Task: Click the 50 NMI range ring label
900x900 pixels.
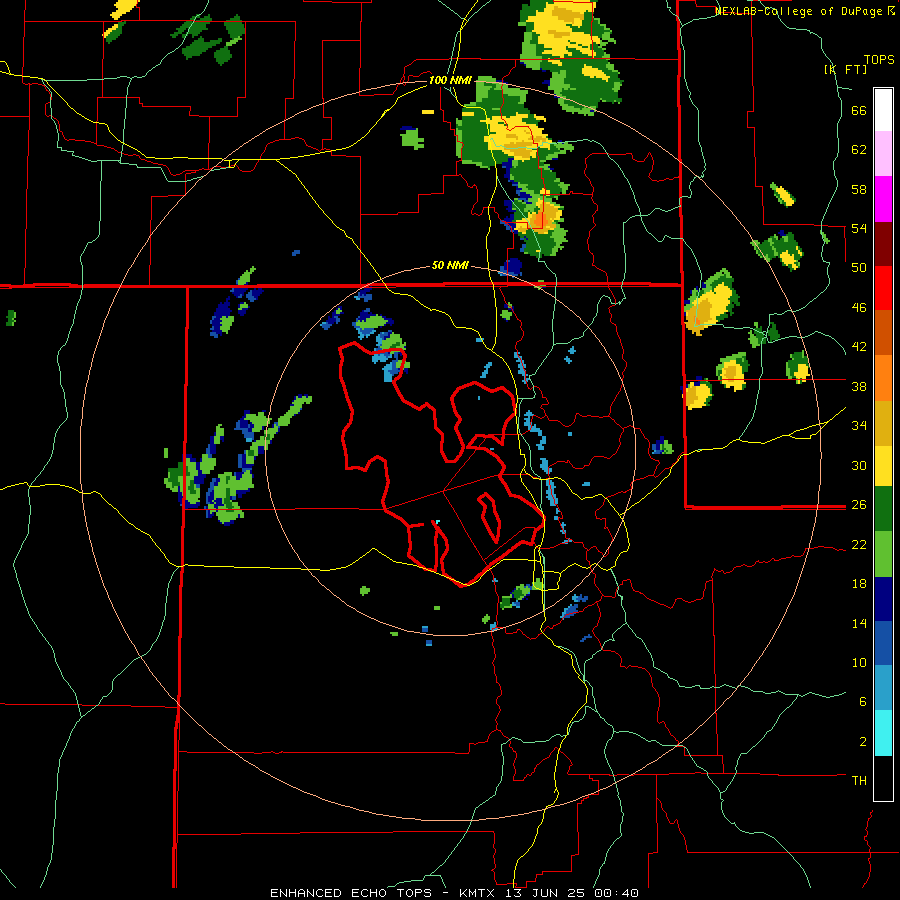Action: point(450,265)
